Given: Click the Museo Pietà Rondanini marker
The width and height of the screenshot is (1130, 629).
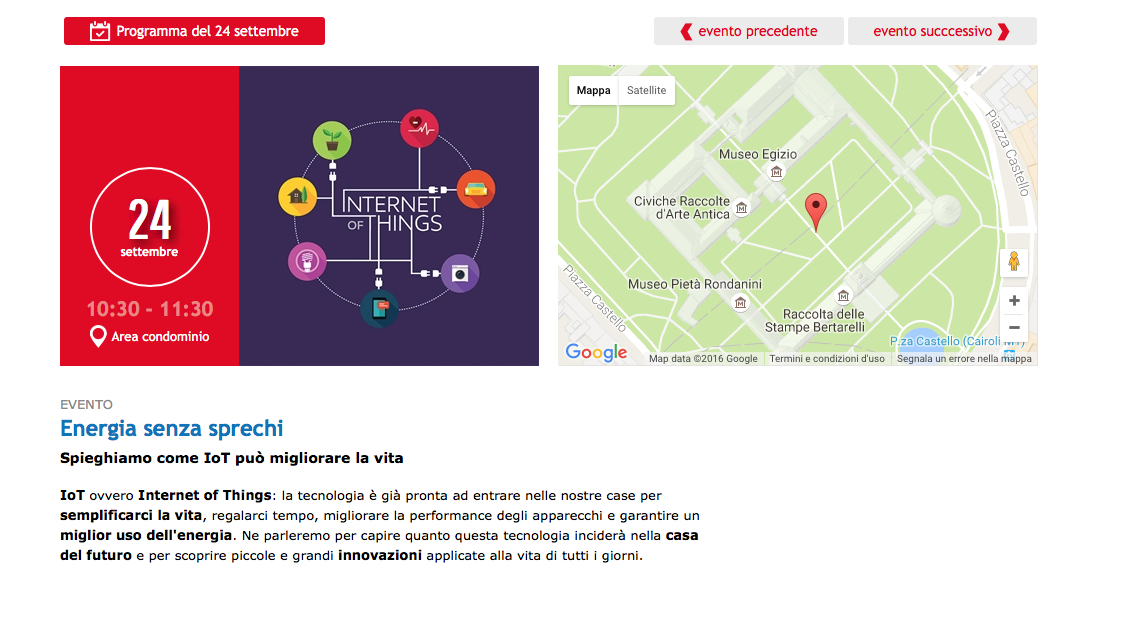Looking at the screenshot, I should (740, 303).
